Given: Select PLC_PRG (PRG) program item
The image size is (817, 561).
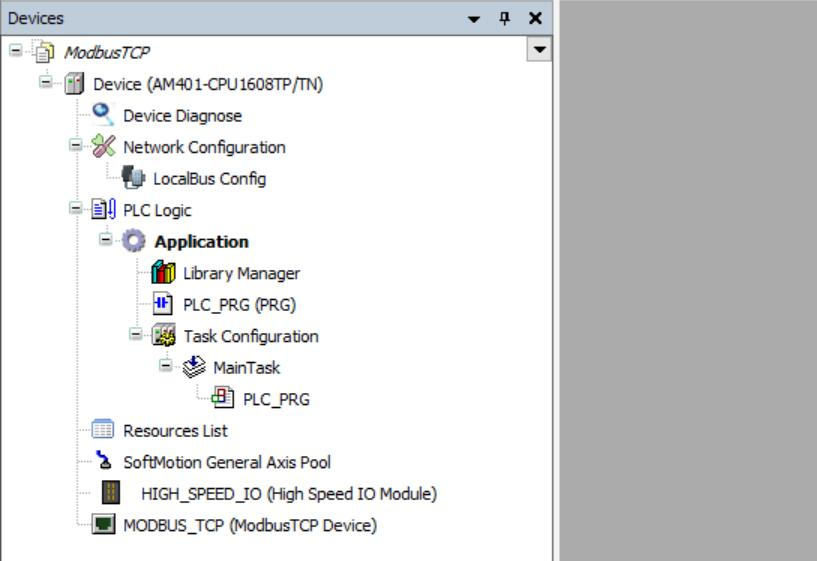Looking at the screenshot, I should pos(239,305).
